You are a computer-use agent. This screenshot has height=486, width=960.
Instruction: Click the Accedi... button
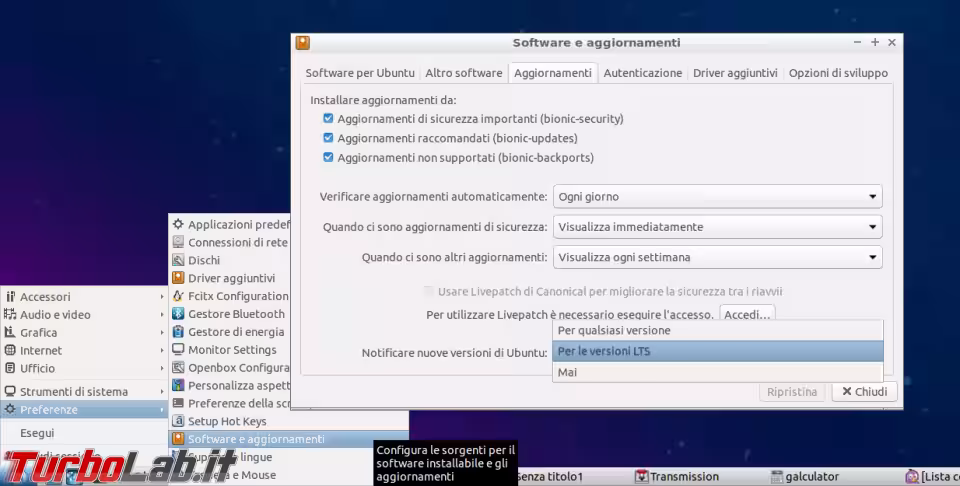click(747, 315)
